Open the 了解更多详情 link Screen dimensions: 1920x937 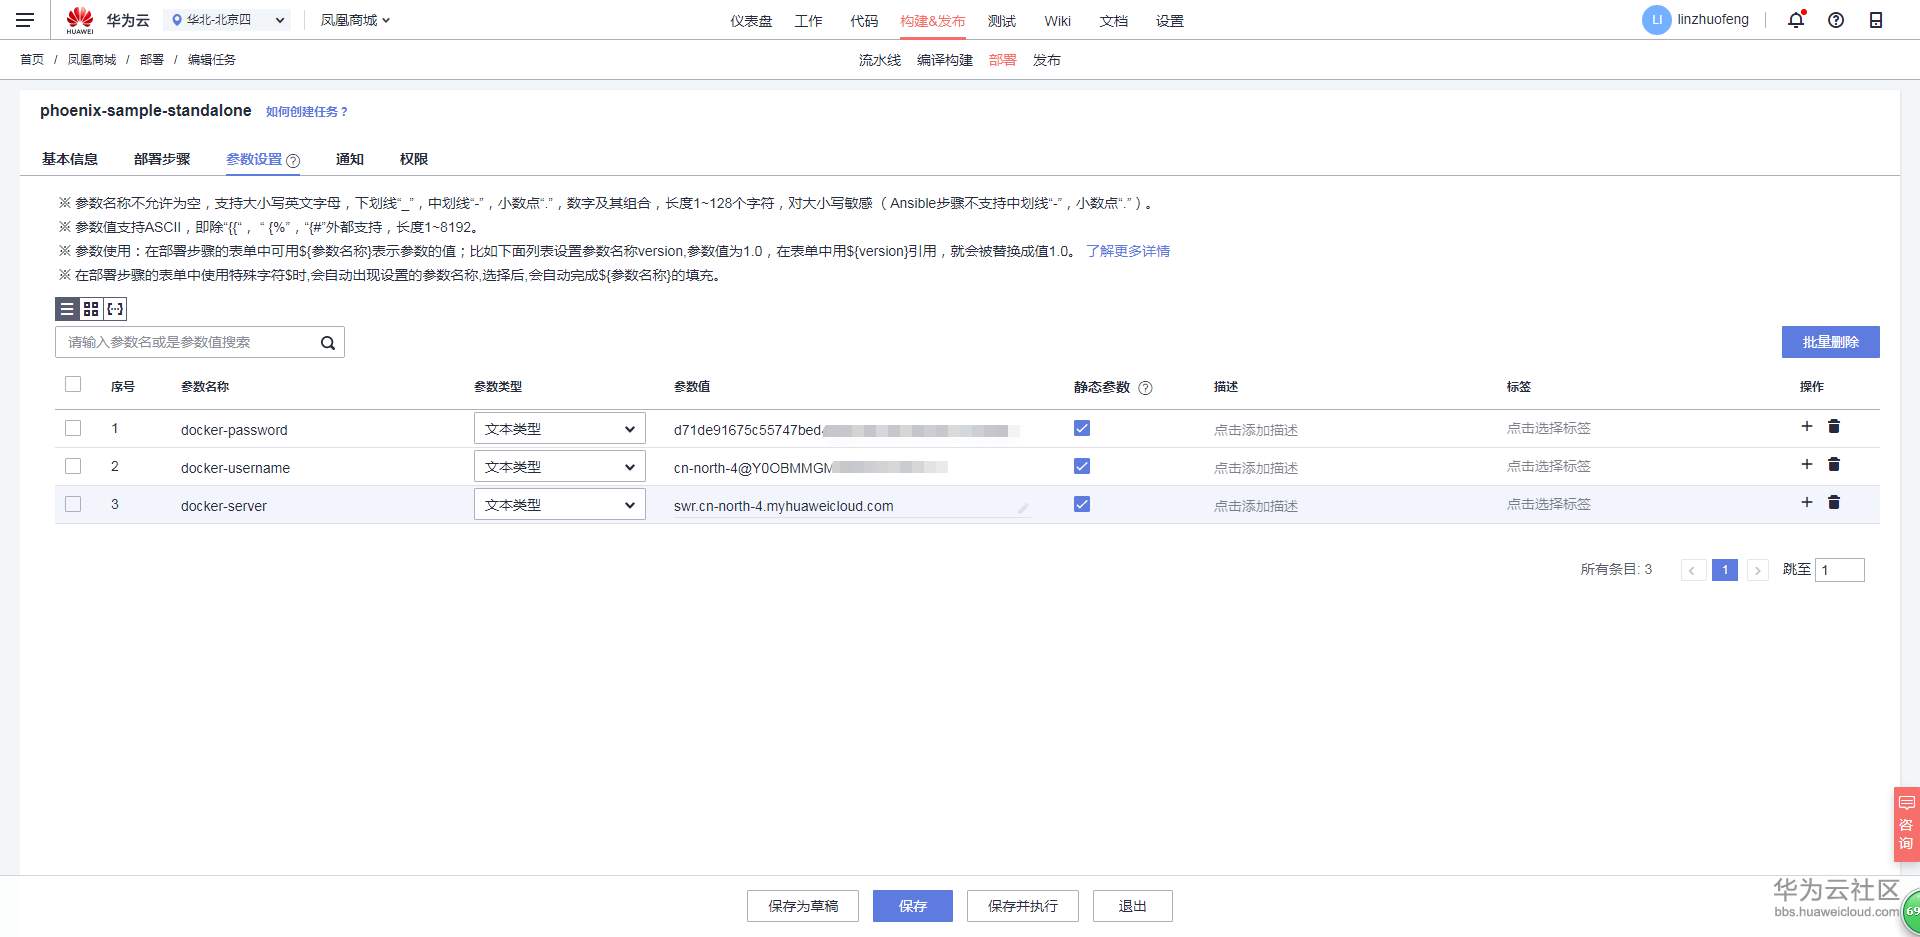coord(1128,251)
